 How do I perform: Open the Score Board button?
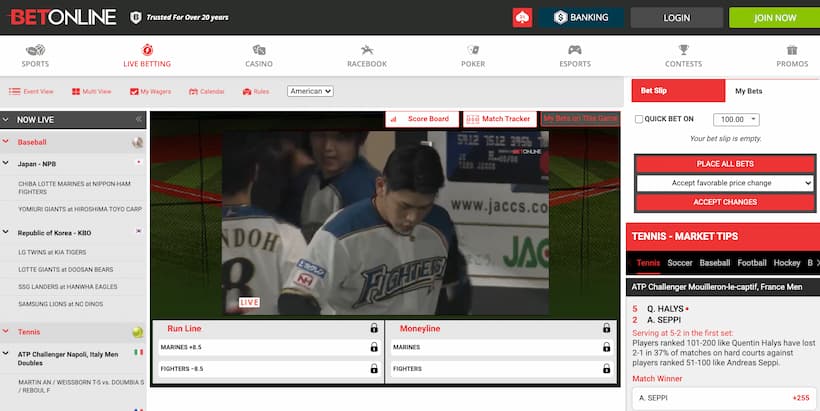point(422,119)
